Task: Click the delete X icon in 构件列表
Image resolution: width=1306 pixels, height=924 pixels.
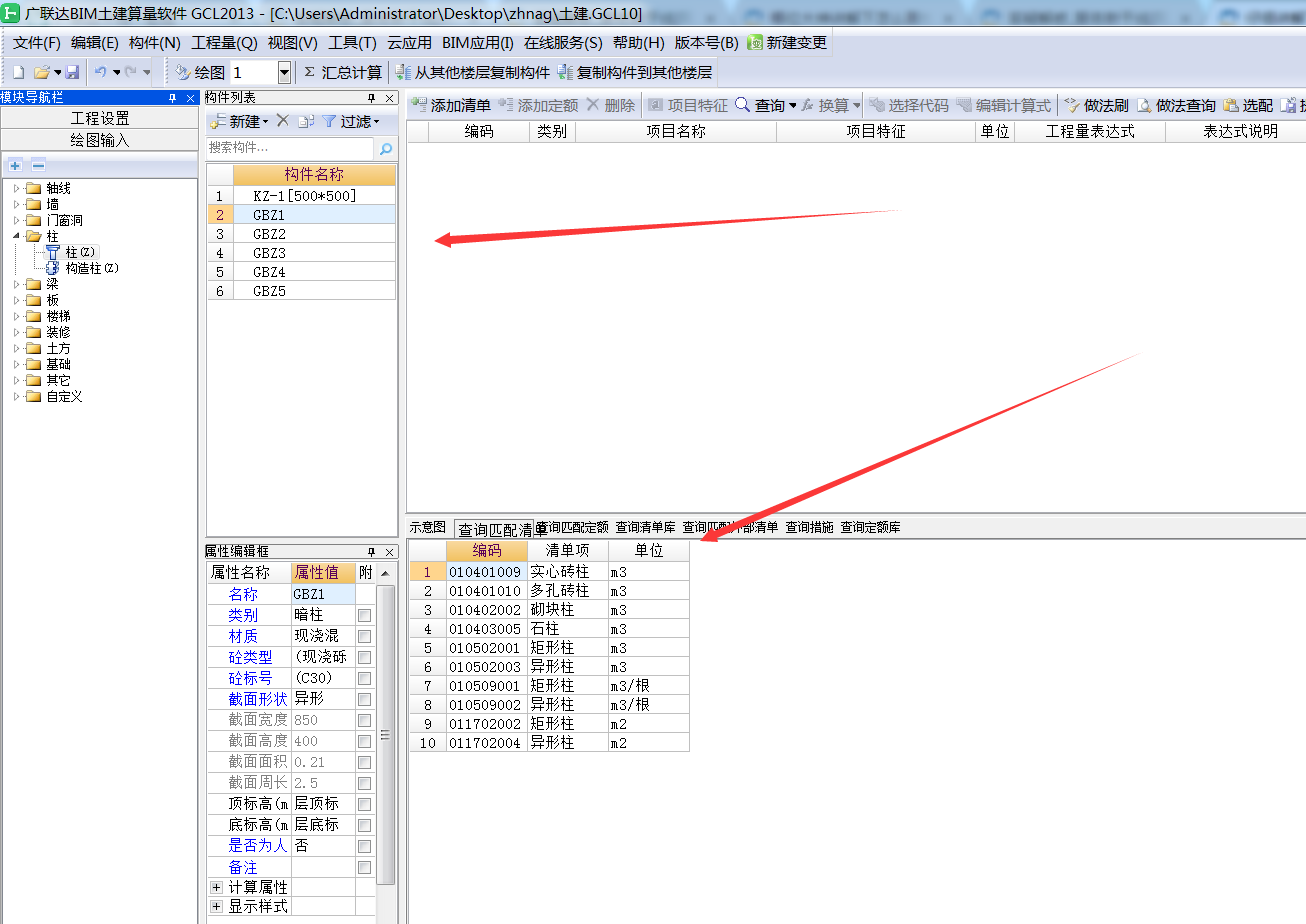Action: (283, 121)
